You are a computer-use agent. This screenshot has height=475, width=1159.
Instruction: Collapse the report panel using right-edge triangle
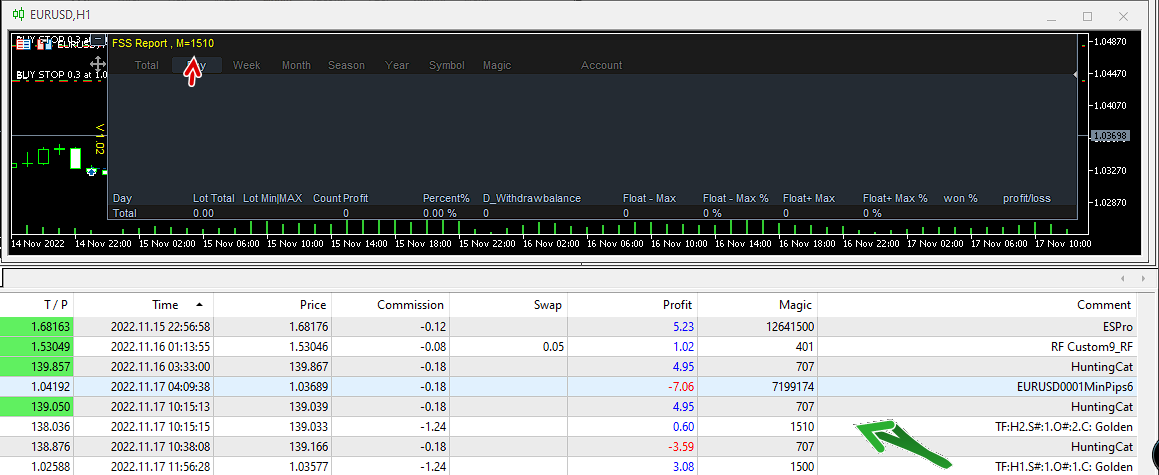pyautogui.click(x=1076, y=74)
